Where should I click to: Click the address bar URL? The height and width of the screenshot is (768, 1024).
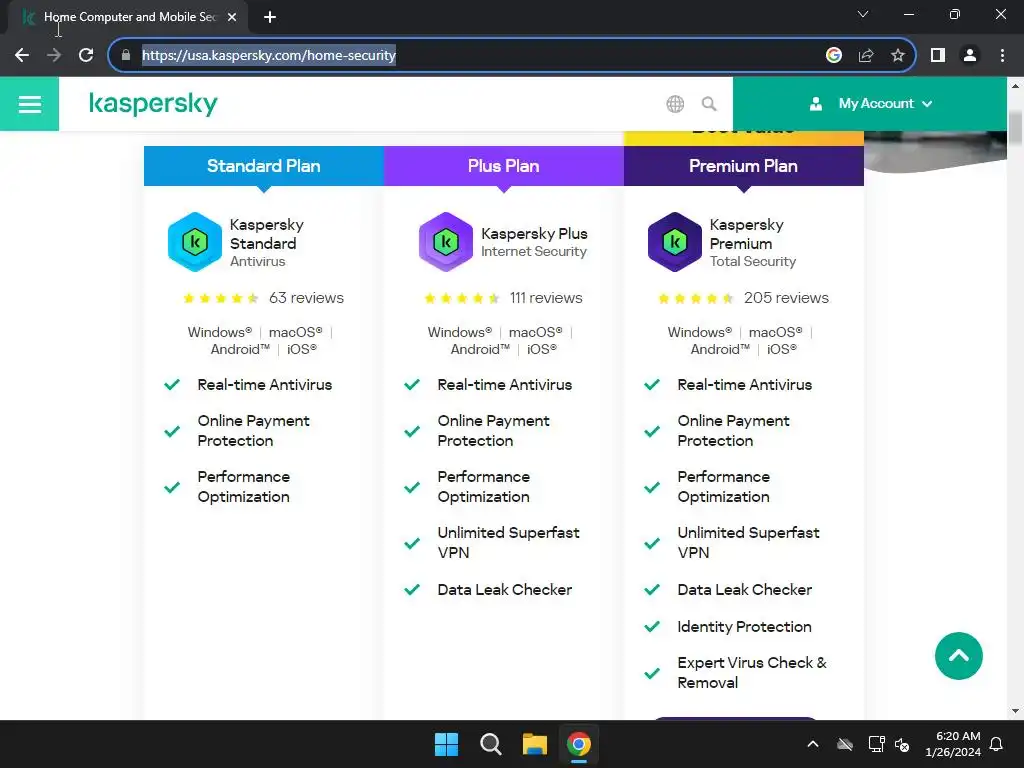pos(268,56)
